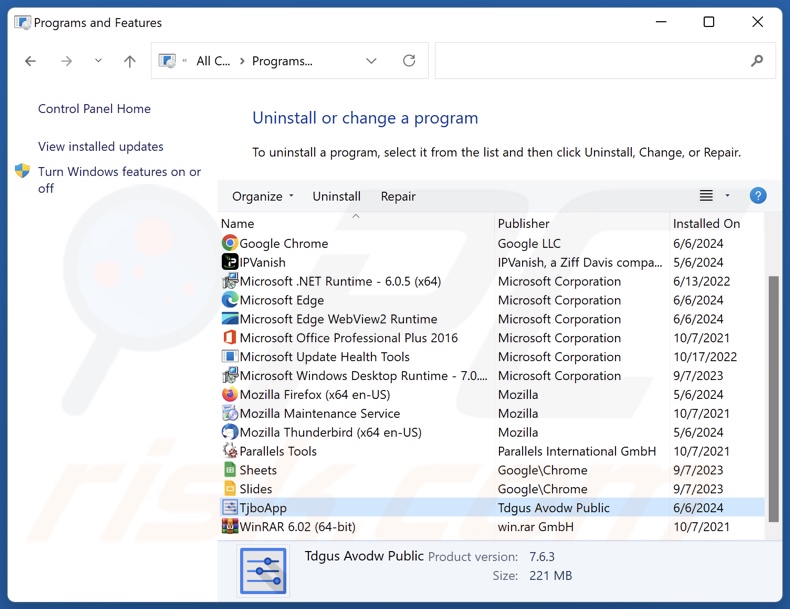790x609 pixels.
Task: Open the address bar history dropdown
Action: pos(371,61)
